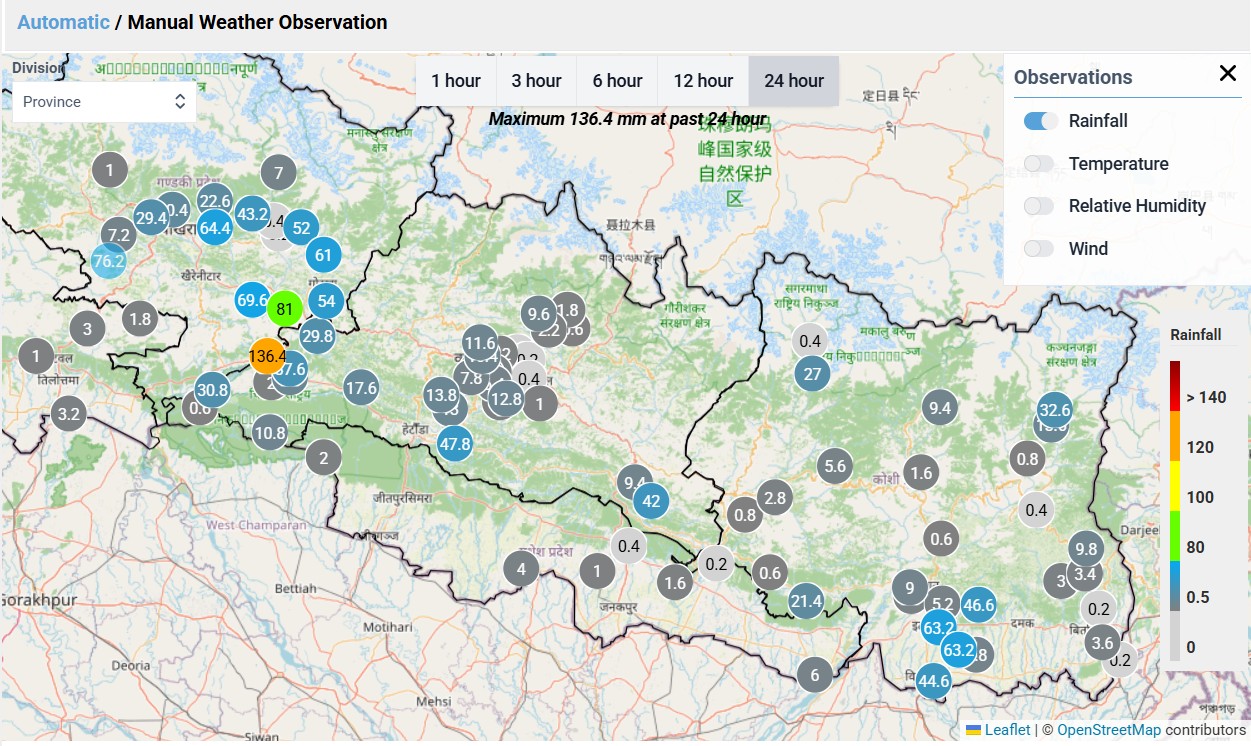Click the grey 5.6 rainfall marker
The image size is (1251, 746).
click(x=835, y=465)
